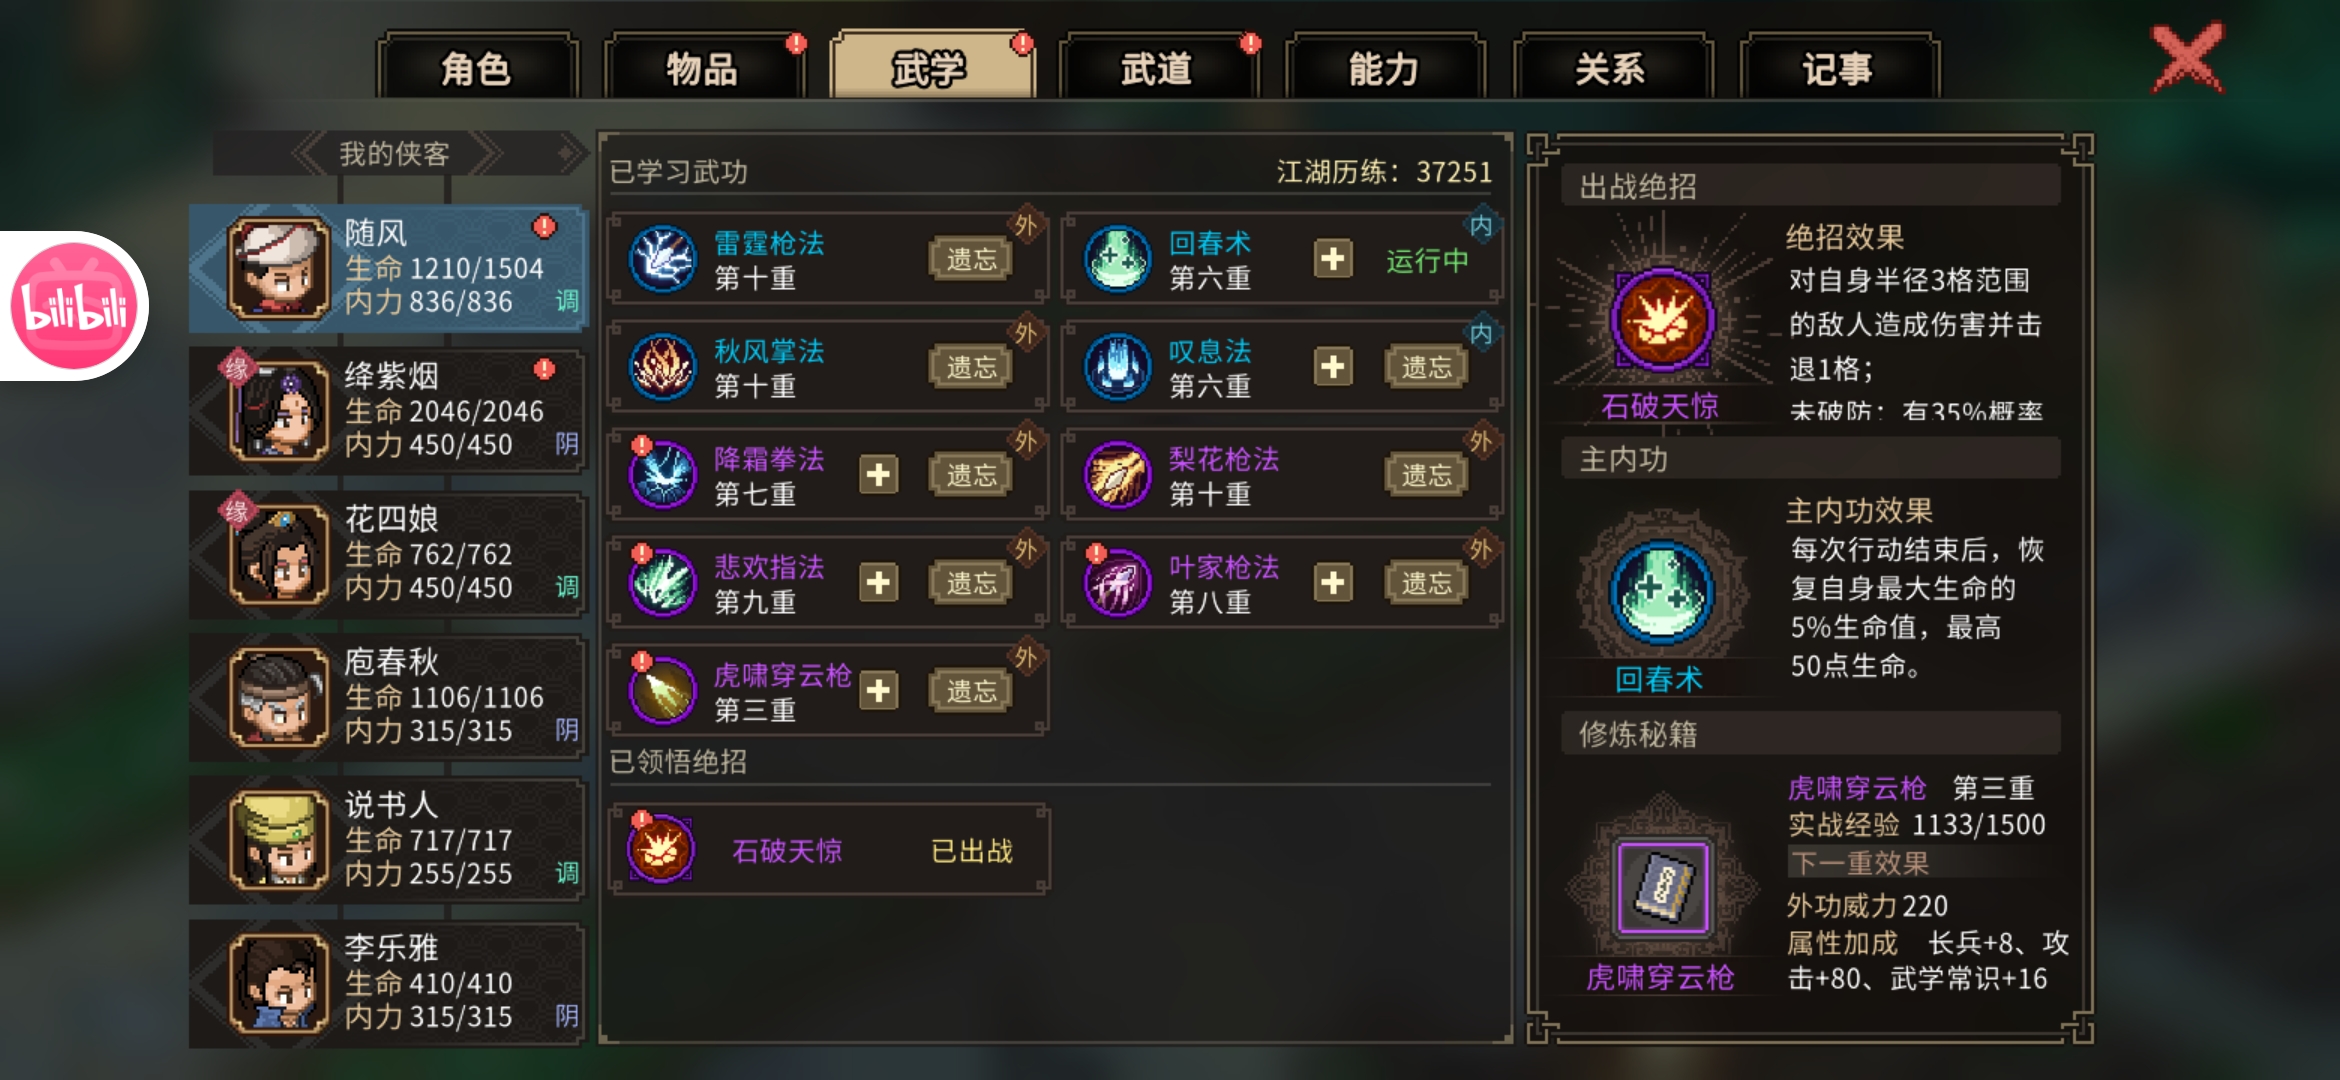
Task: Select the 秋风掌法 skill icon
Action: 662,367
